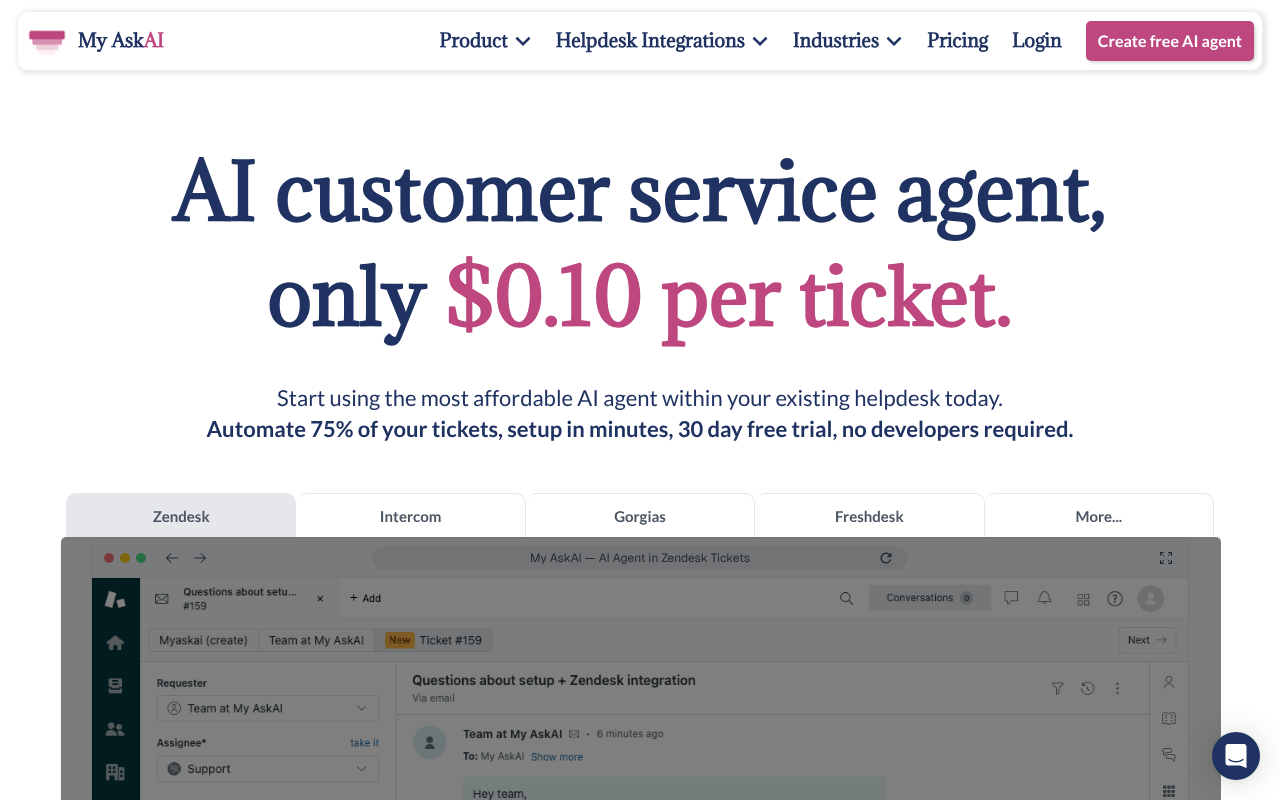The height and width of the screenshot is (800, 1280).
Task: Go to the Pricing page
Action: click(x=957, y=41)
